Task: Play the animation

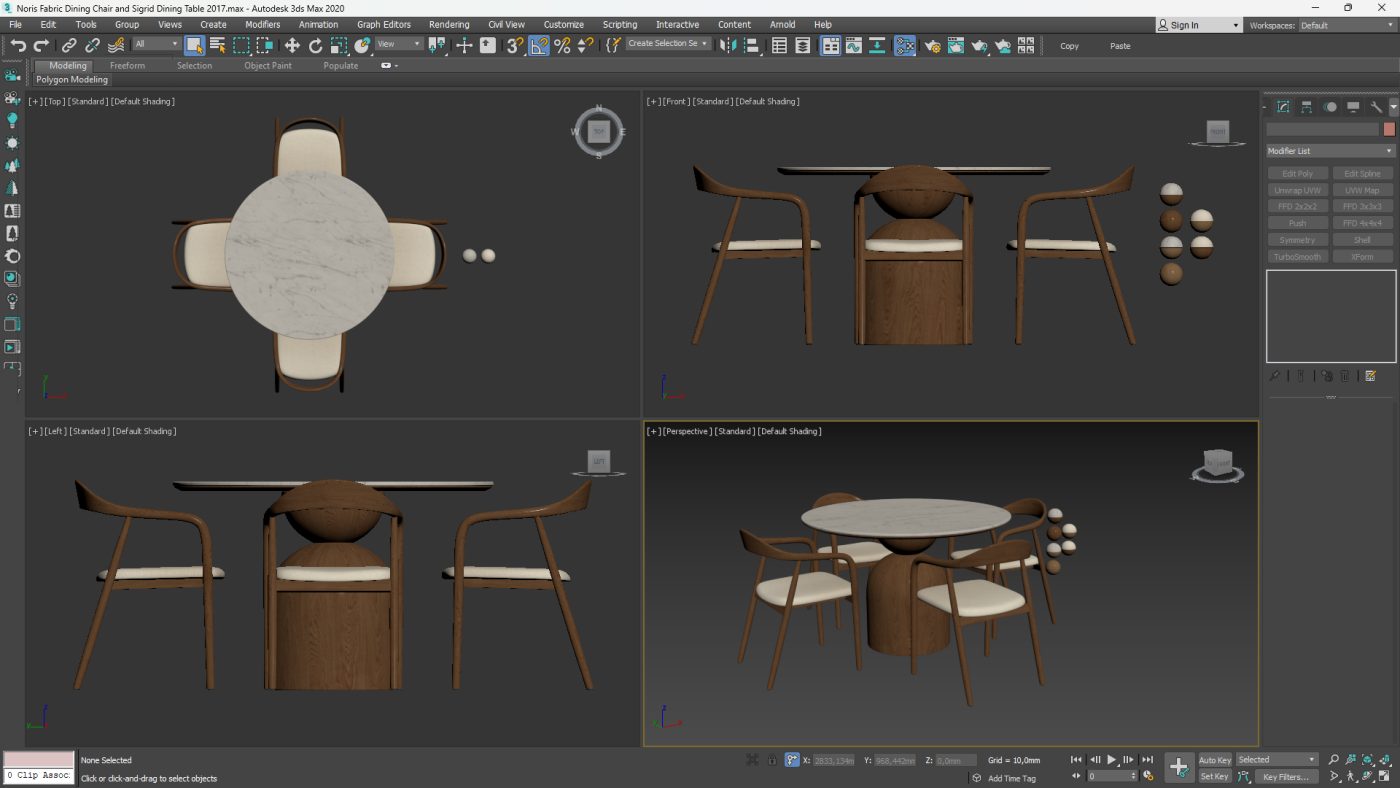Action: (1111, 760)
